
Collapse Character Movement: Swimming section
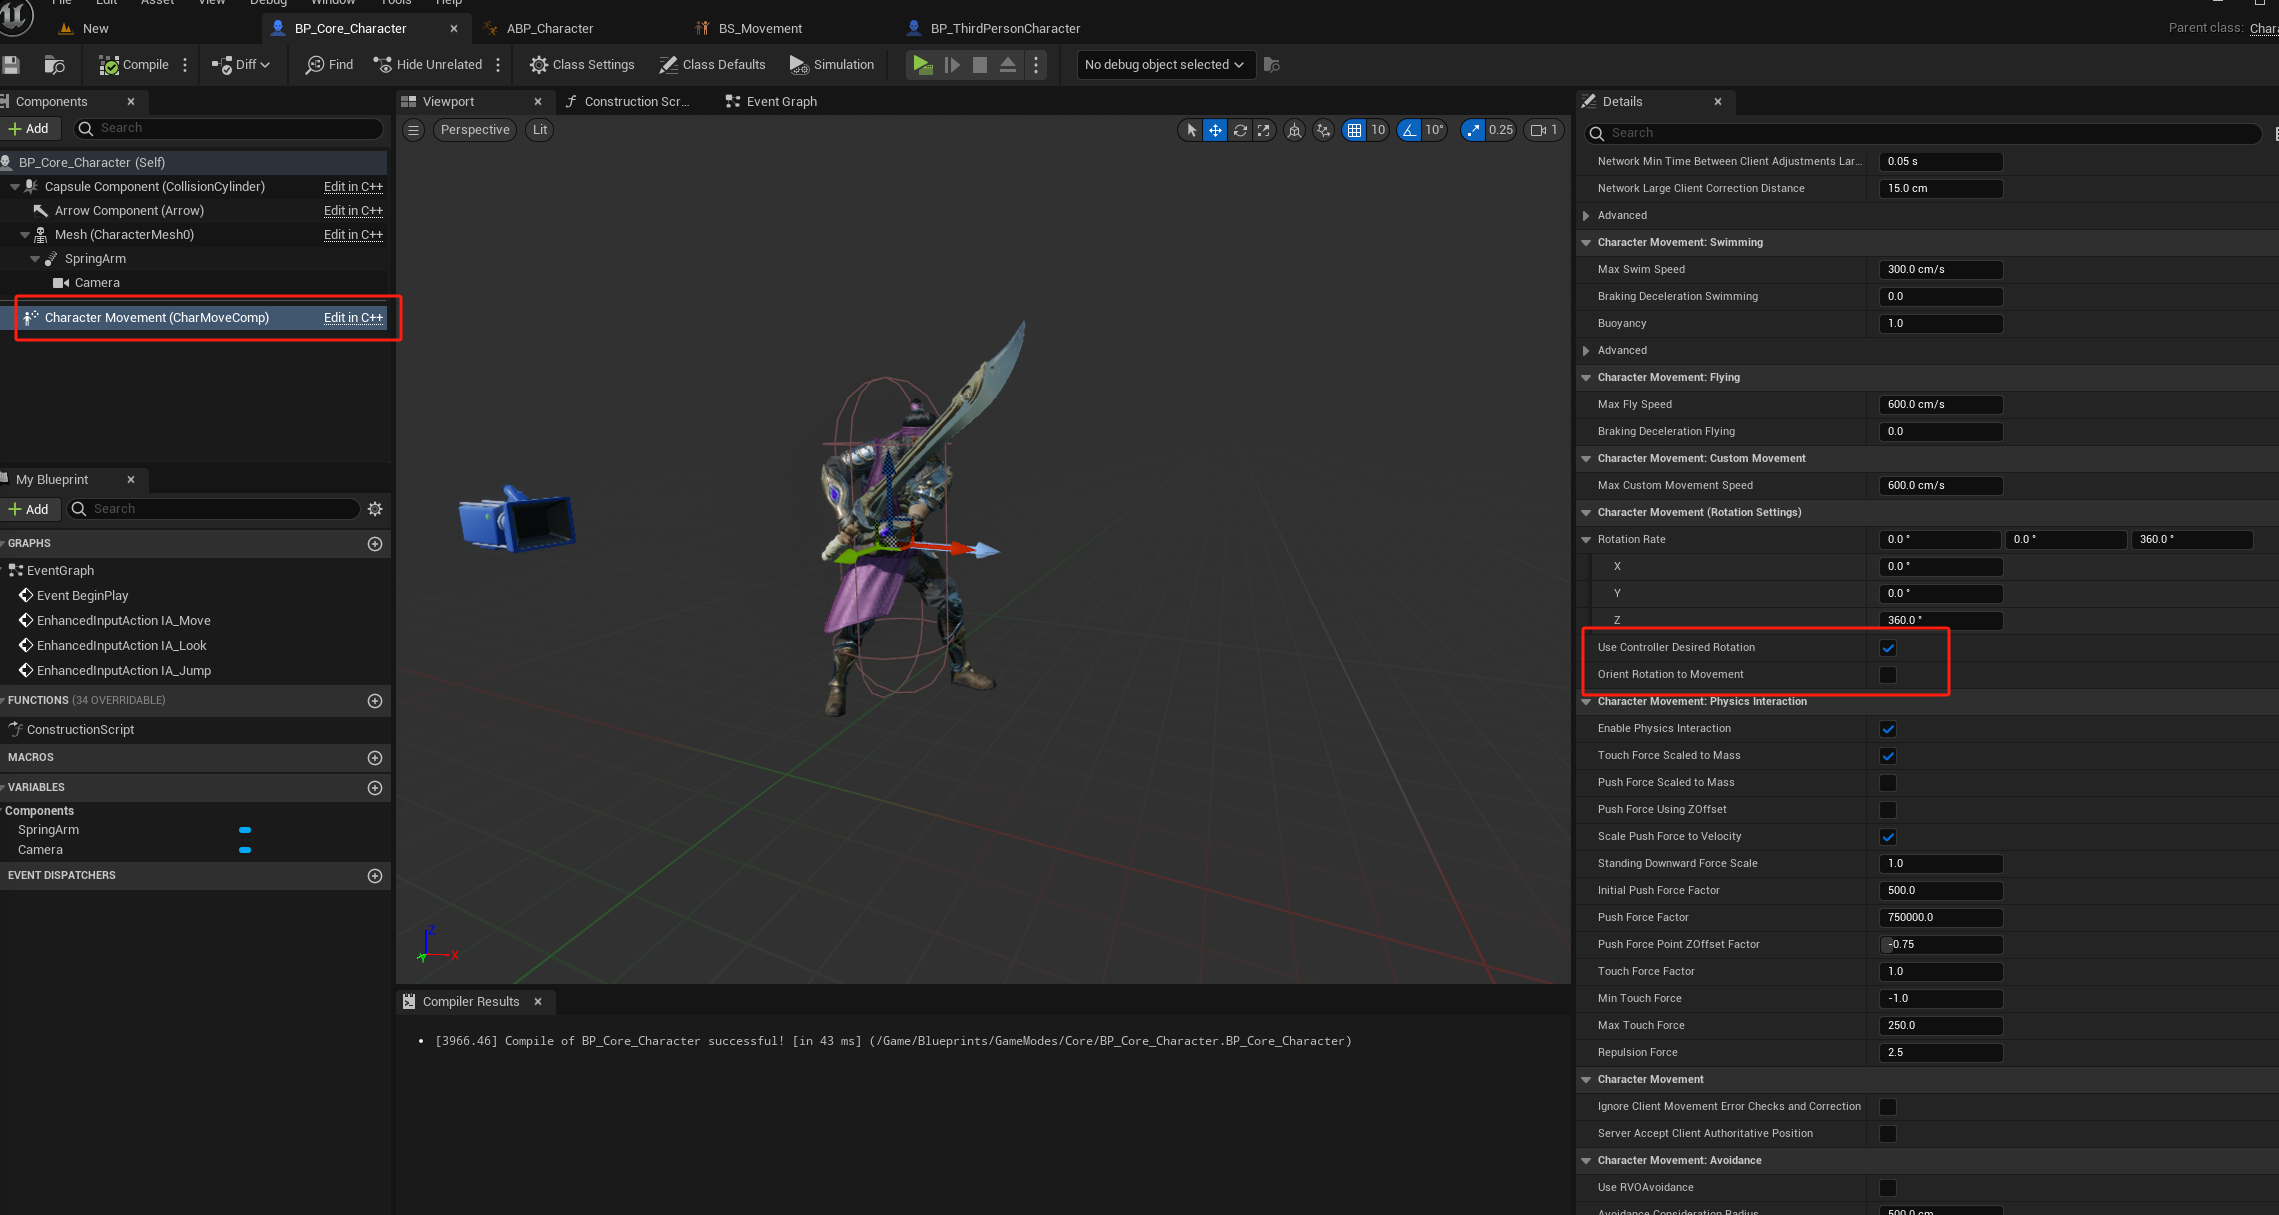pyautogui.click(x=1586, y=243)
